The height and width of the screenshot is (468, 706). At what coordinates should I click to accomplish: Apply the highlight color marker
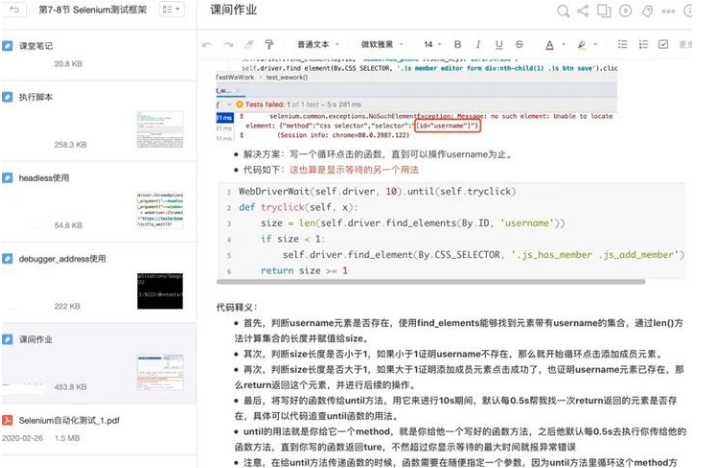pyautogui.click(x=581, y=45)
